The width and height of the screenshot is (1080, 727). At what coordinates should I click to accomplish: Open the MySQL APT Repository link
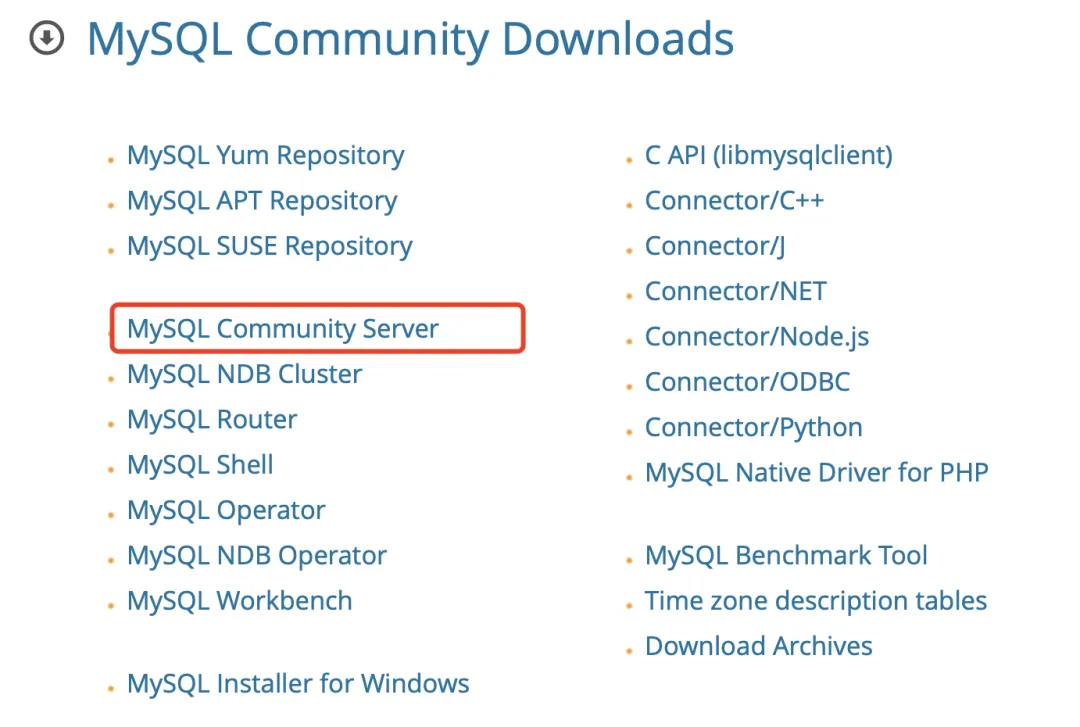[x=262, y=201]
